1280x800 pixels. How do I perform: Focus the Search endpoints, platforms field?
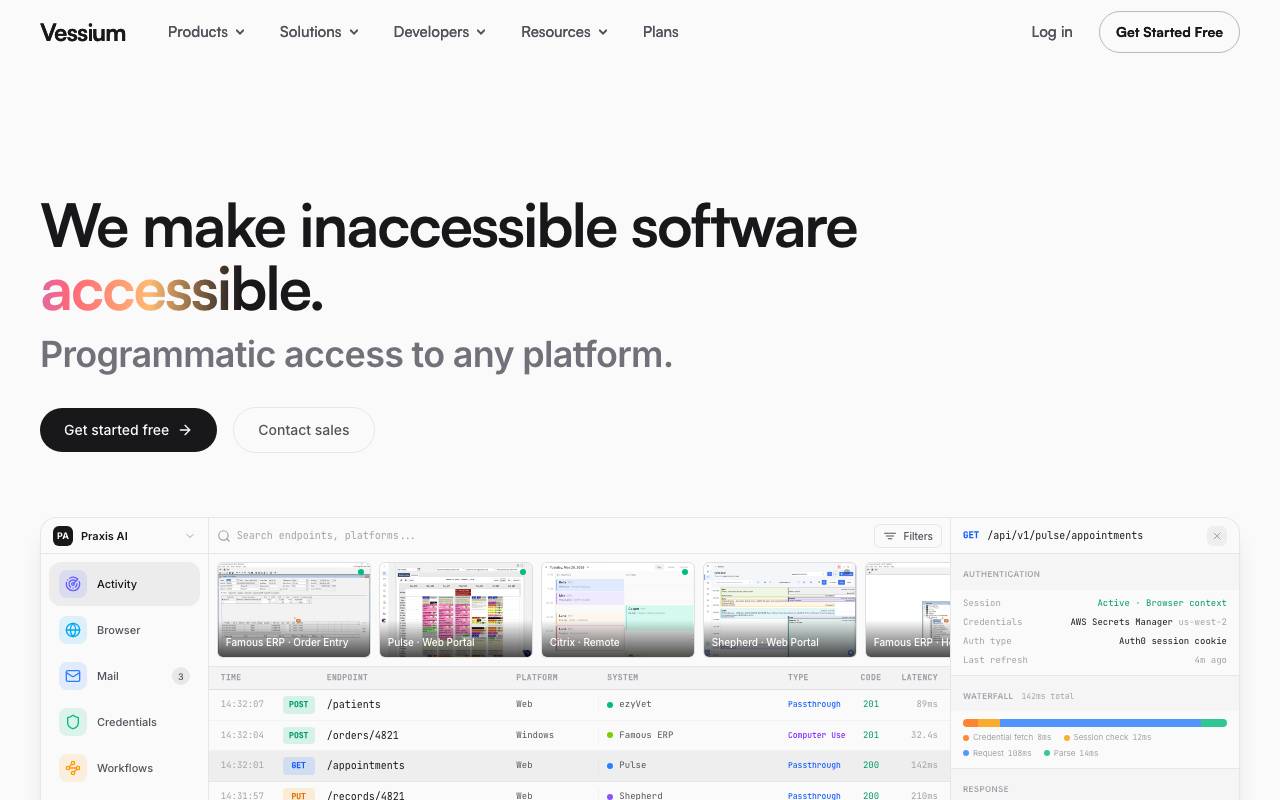[540, 536]
